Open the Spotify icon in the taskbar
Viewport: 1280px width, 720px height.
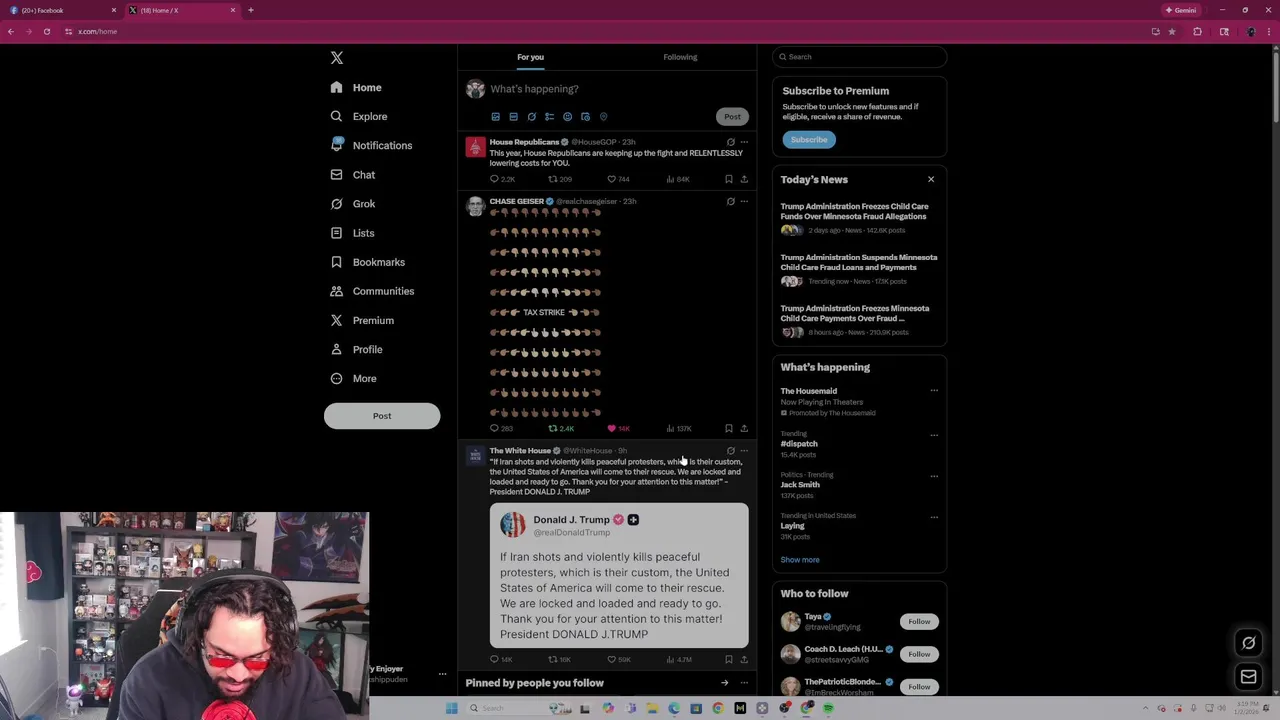828,708
